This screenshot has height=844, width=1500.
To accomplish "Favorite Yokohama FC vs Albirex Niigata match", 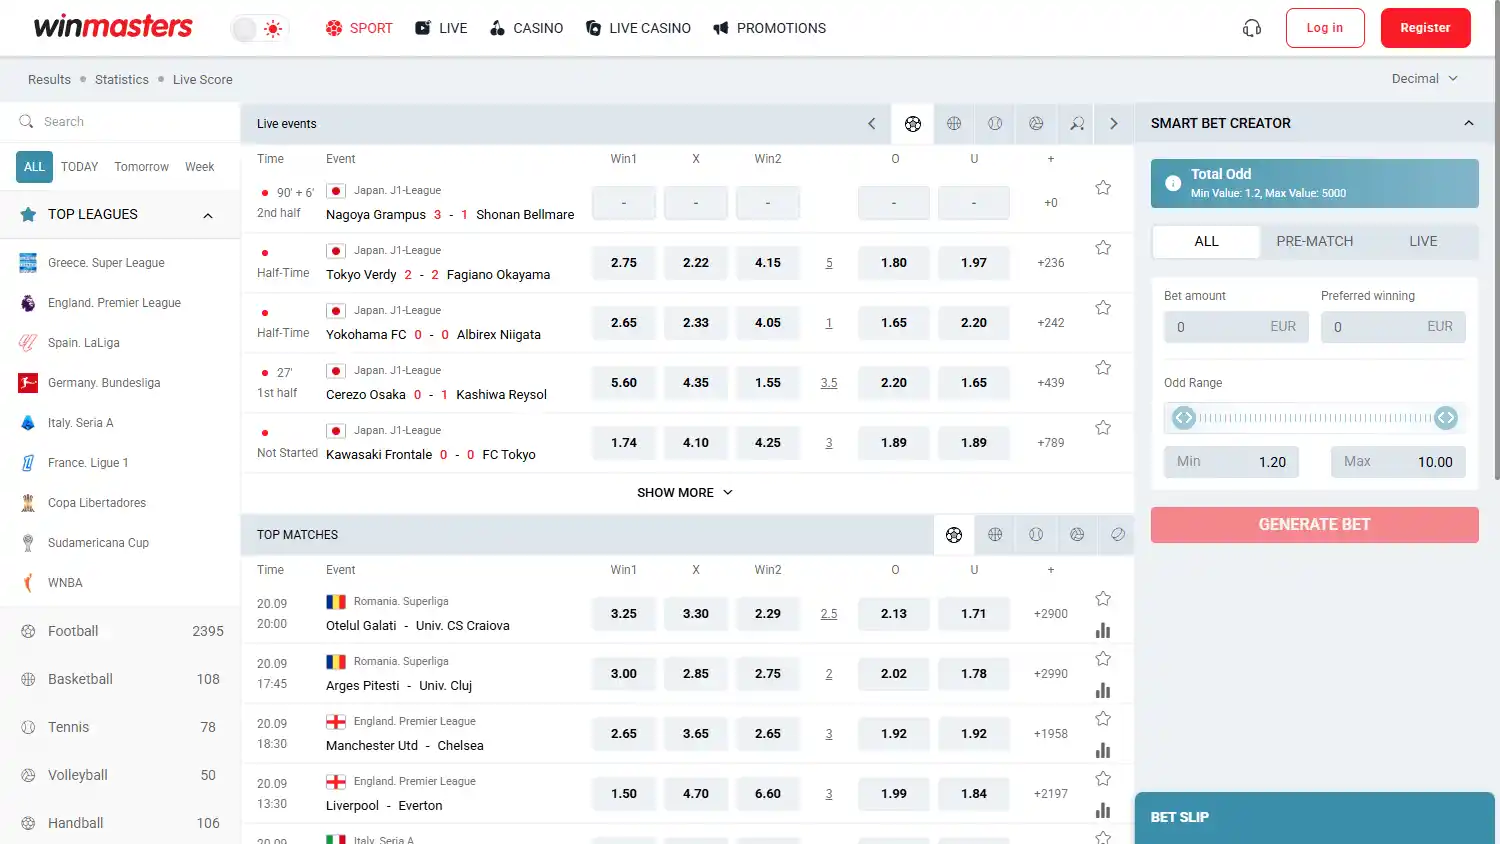I will pos(1103,308).
